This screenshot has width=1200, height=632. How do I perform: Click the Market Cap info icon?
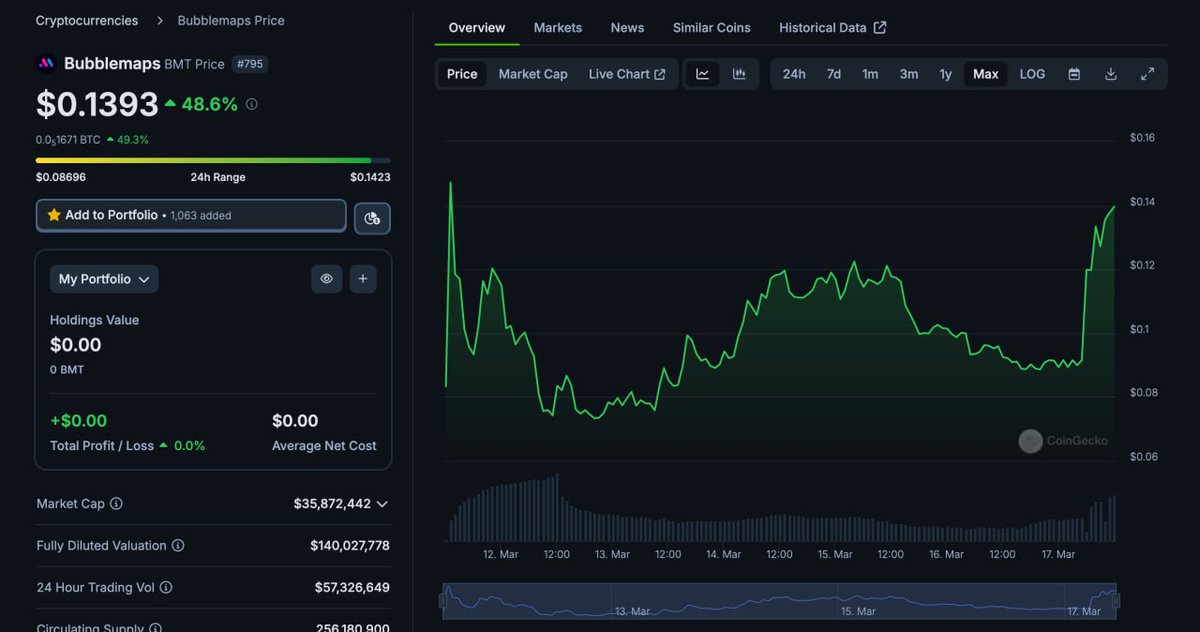point(116,504)
